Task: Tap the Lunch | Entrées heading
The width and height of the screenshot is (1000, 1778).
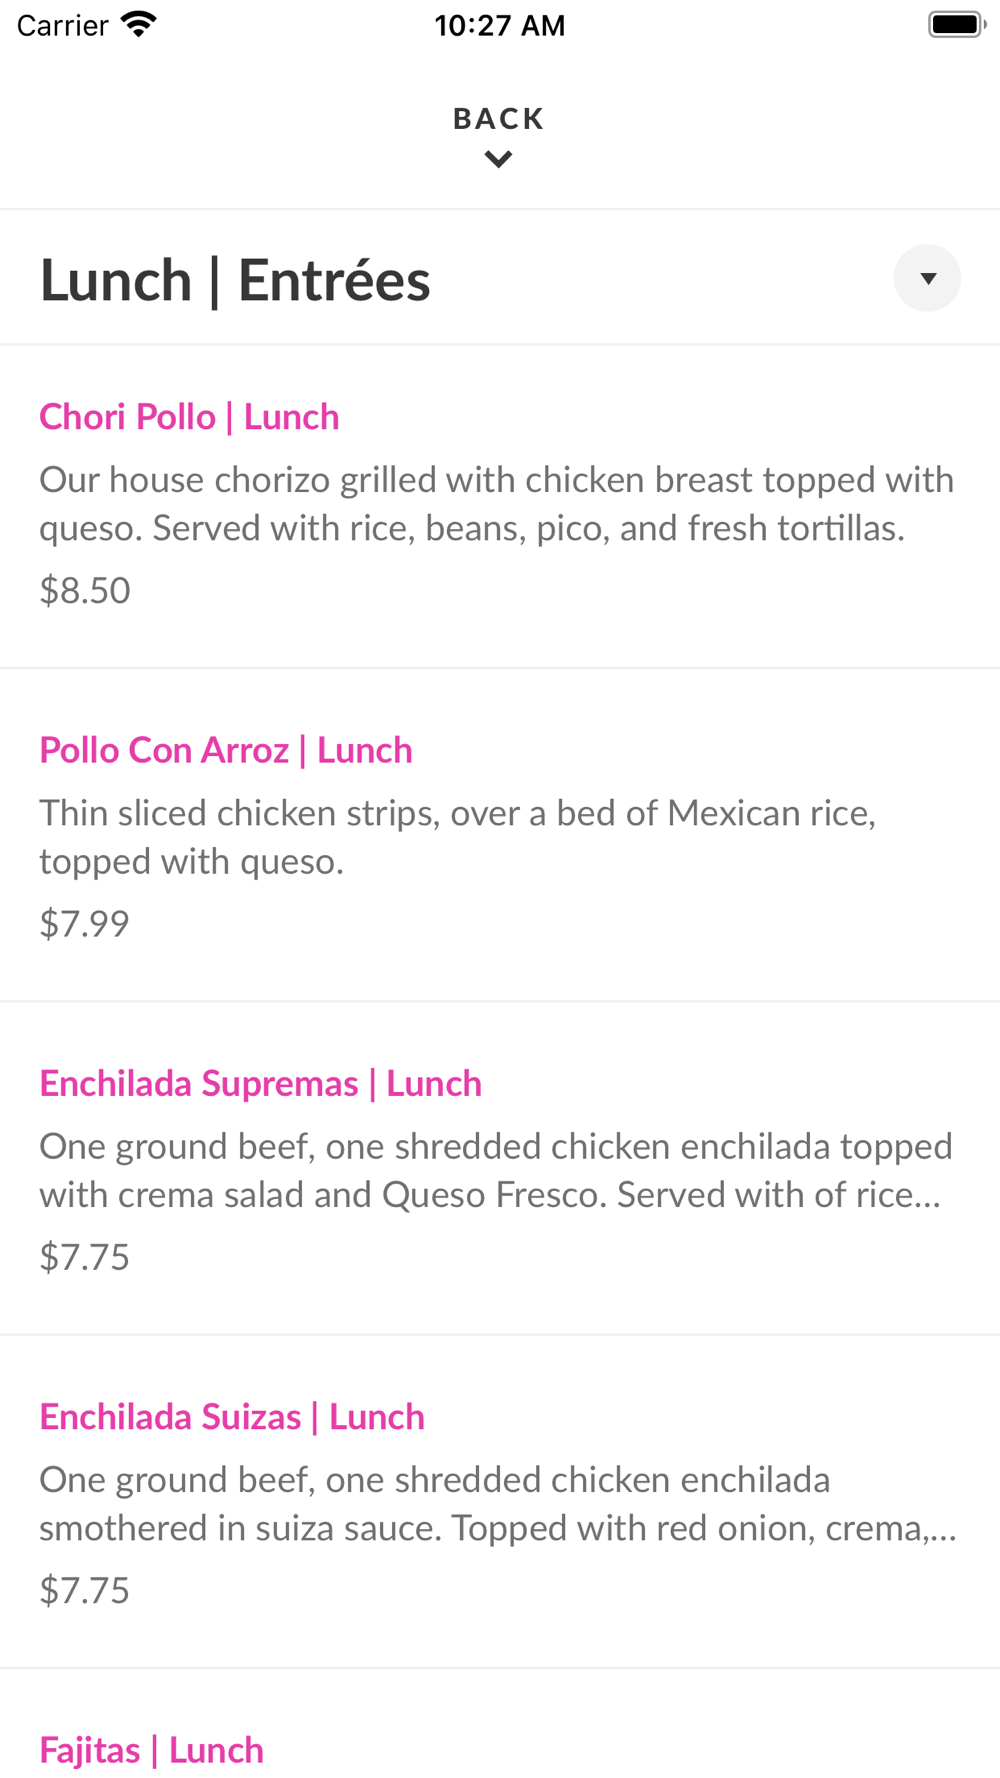Action: click(235, 280)
